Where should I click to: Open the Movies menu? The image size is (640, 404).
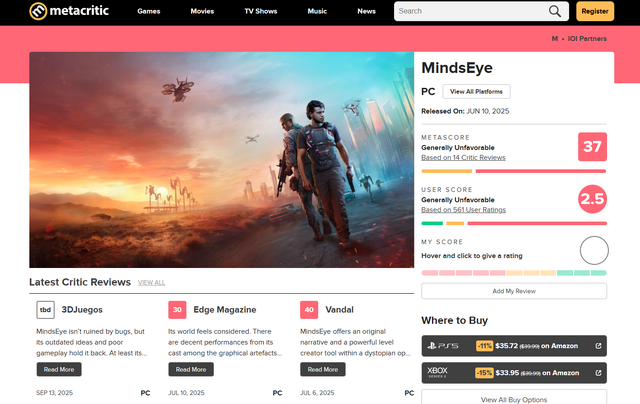[202, 12]
